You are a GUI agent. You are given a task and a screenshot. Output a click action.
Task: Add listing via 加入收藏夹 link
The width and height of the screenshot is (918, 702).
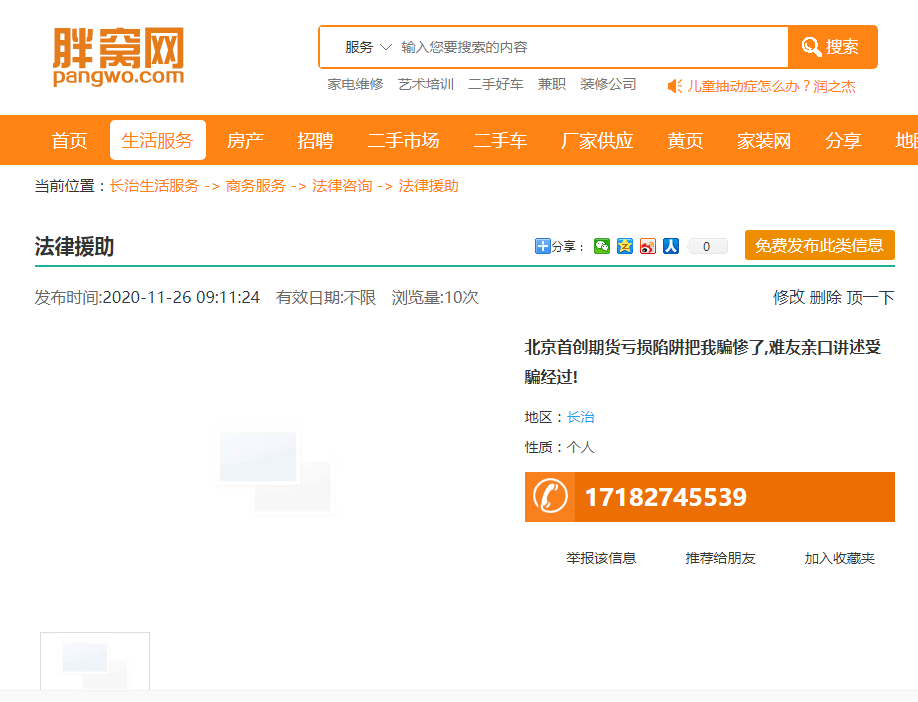(x=839, y=558)
